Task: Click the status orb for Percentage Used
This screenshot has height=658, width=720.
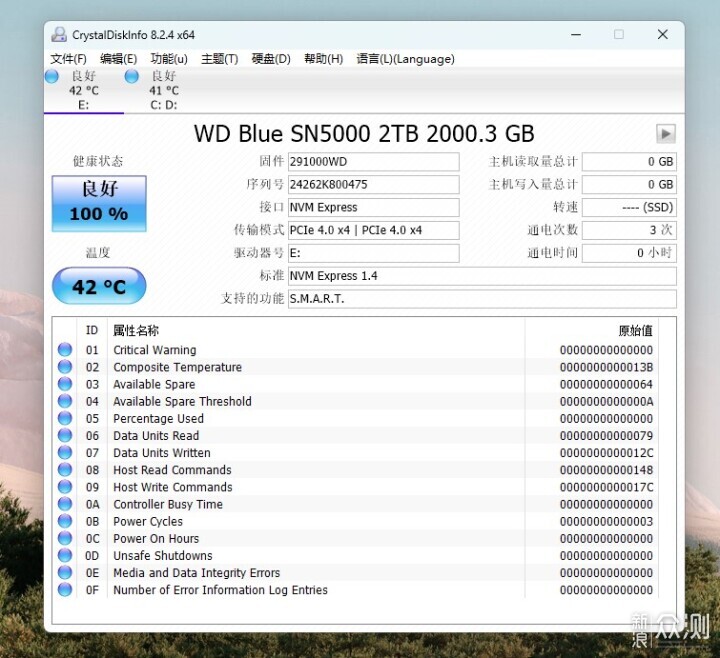Action: [65, 418]
